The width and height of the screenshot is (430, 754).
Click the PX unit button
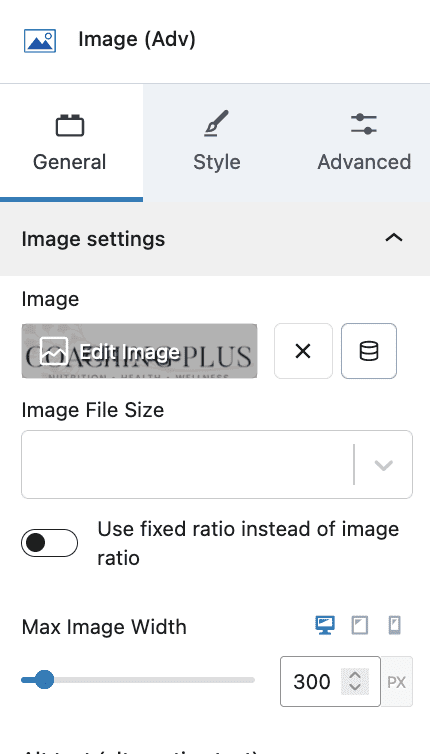pyautogui.click(x=397, y=682)
